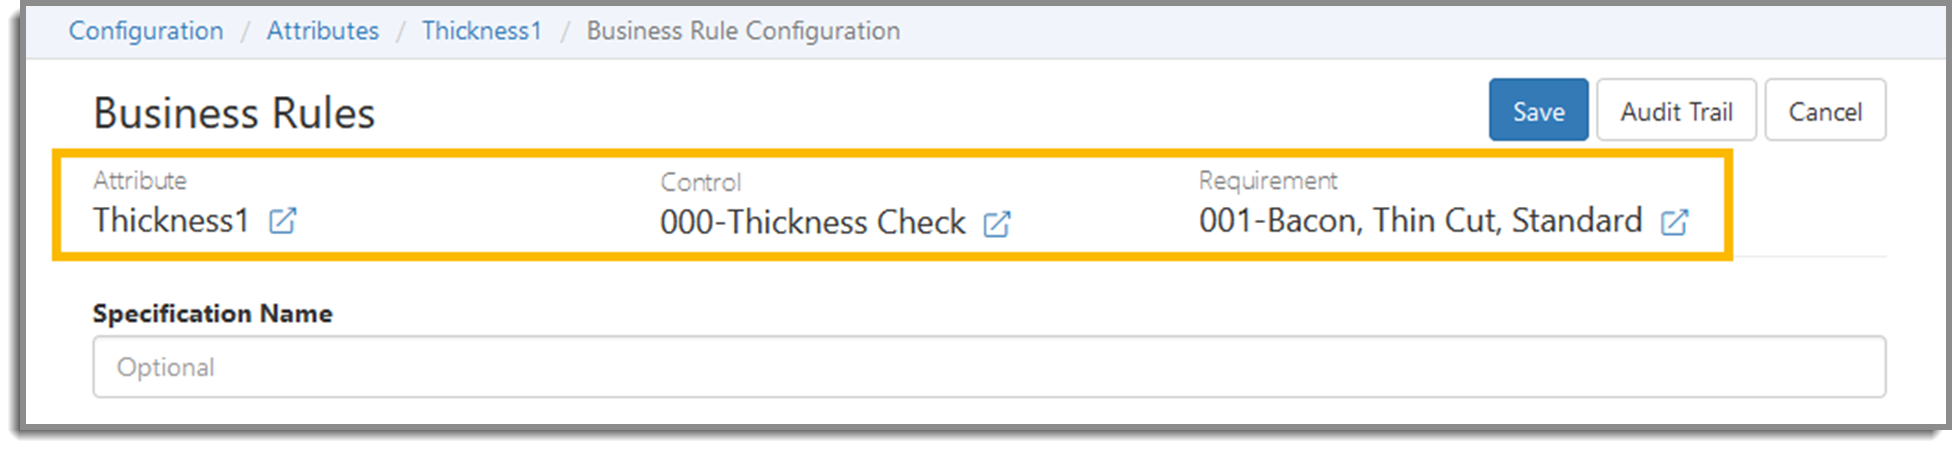Image resolution: width=1952 pixels, height=450 pixels.
Task: Click the 000-Thickness Check control value
Action: pyautogui.click(x=813, y=222)
